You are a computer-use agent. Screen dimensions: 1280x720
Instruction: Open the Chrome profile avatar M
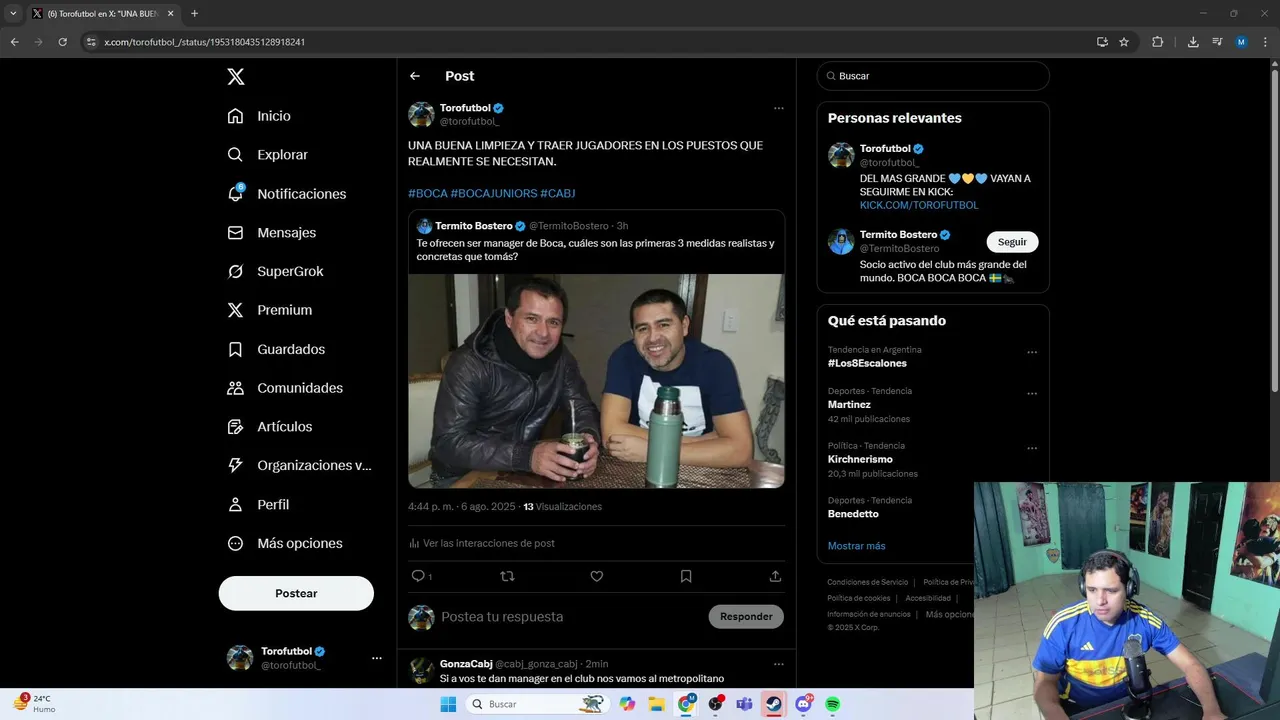[1241, 42]
